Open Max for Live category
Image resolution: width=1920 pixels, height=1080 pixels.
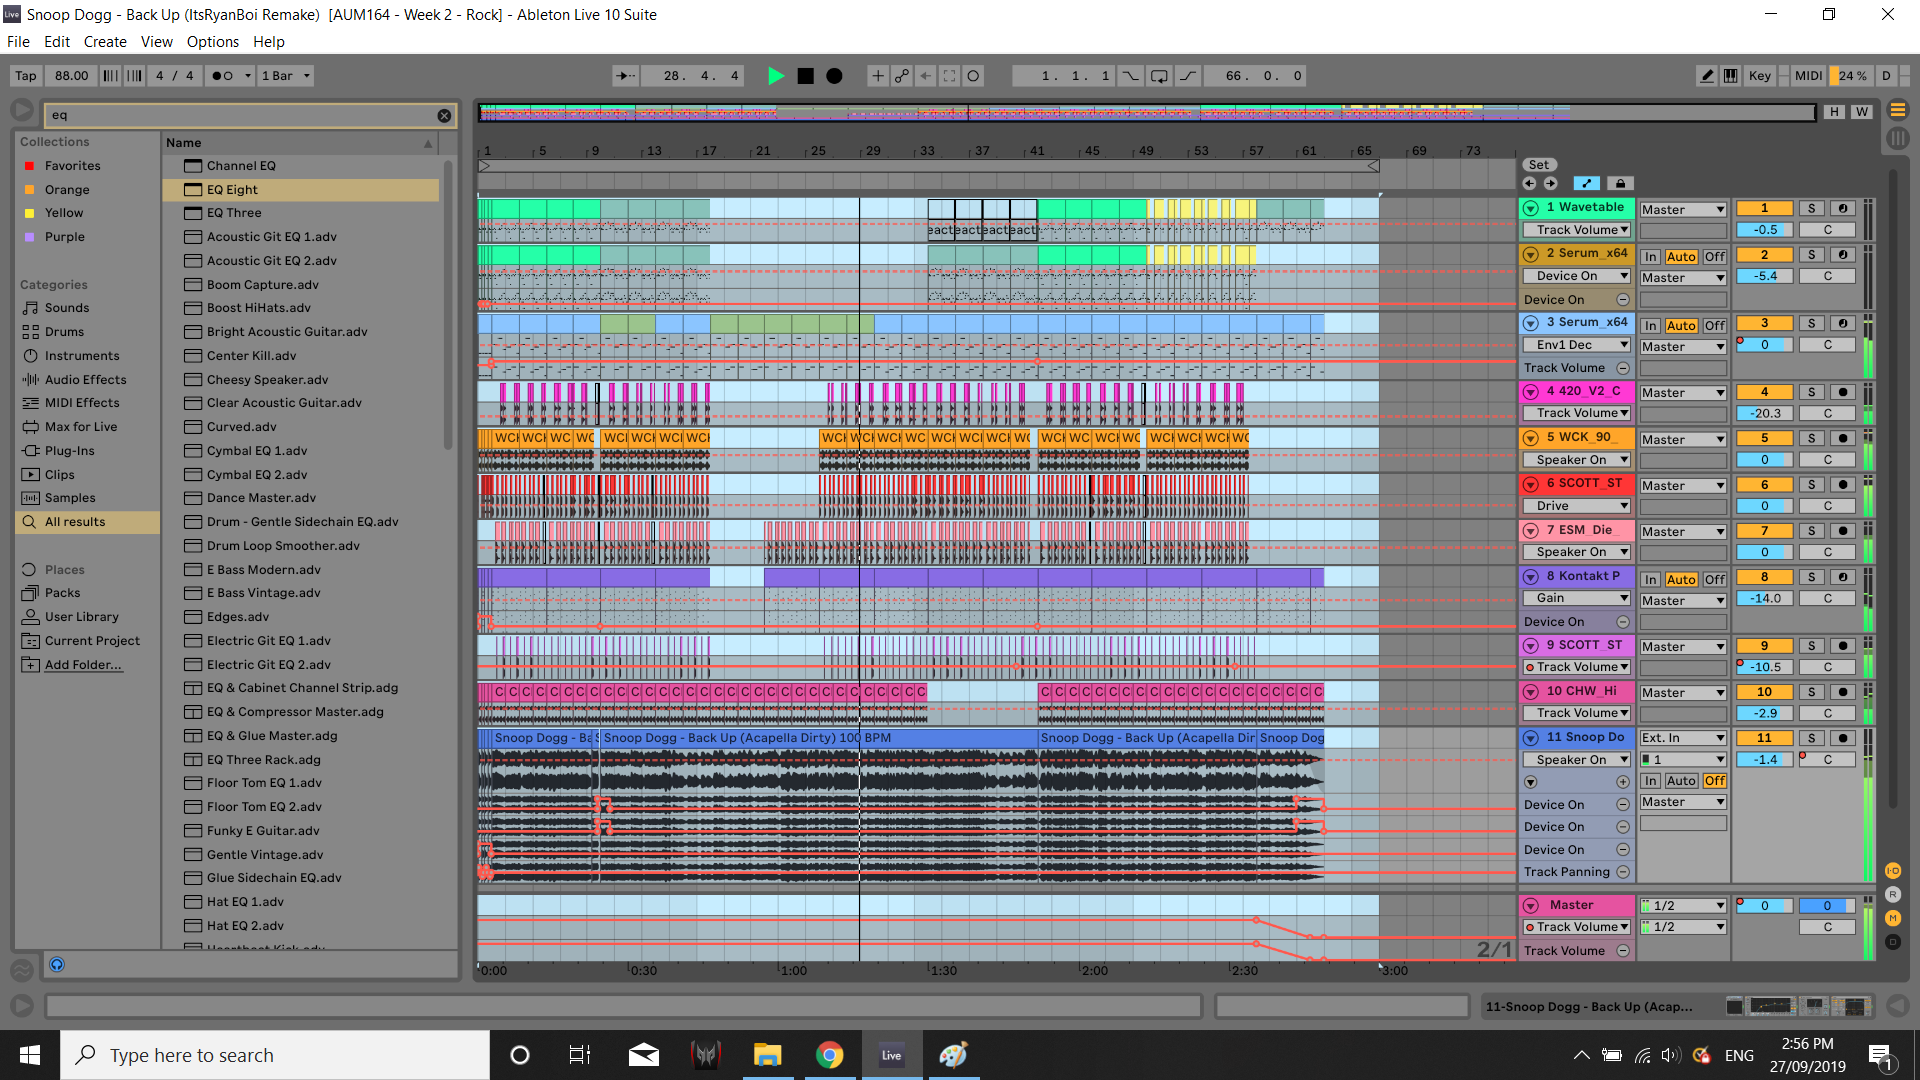click(81, 427)
